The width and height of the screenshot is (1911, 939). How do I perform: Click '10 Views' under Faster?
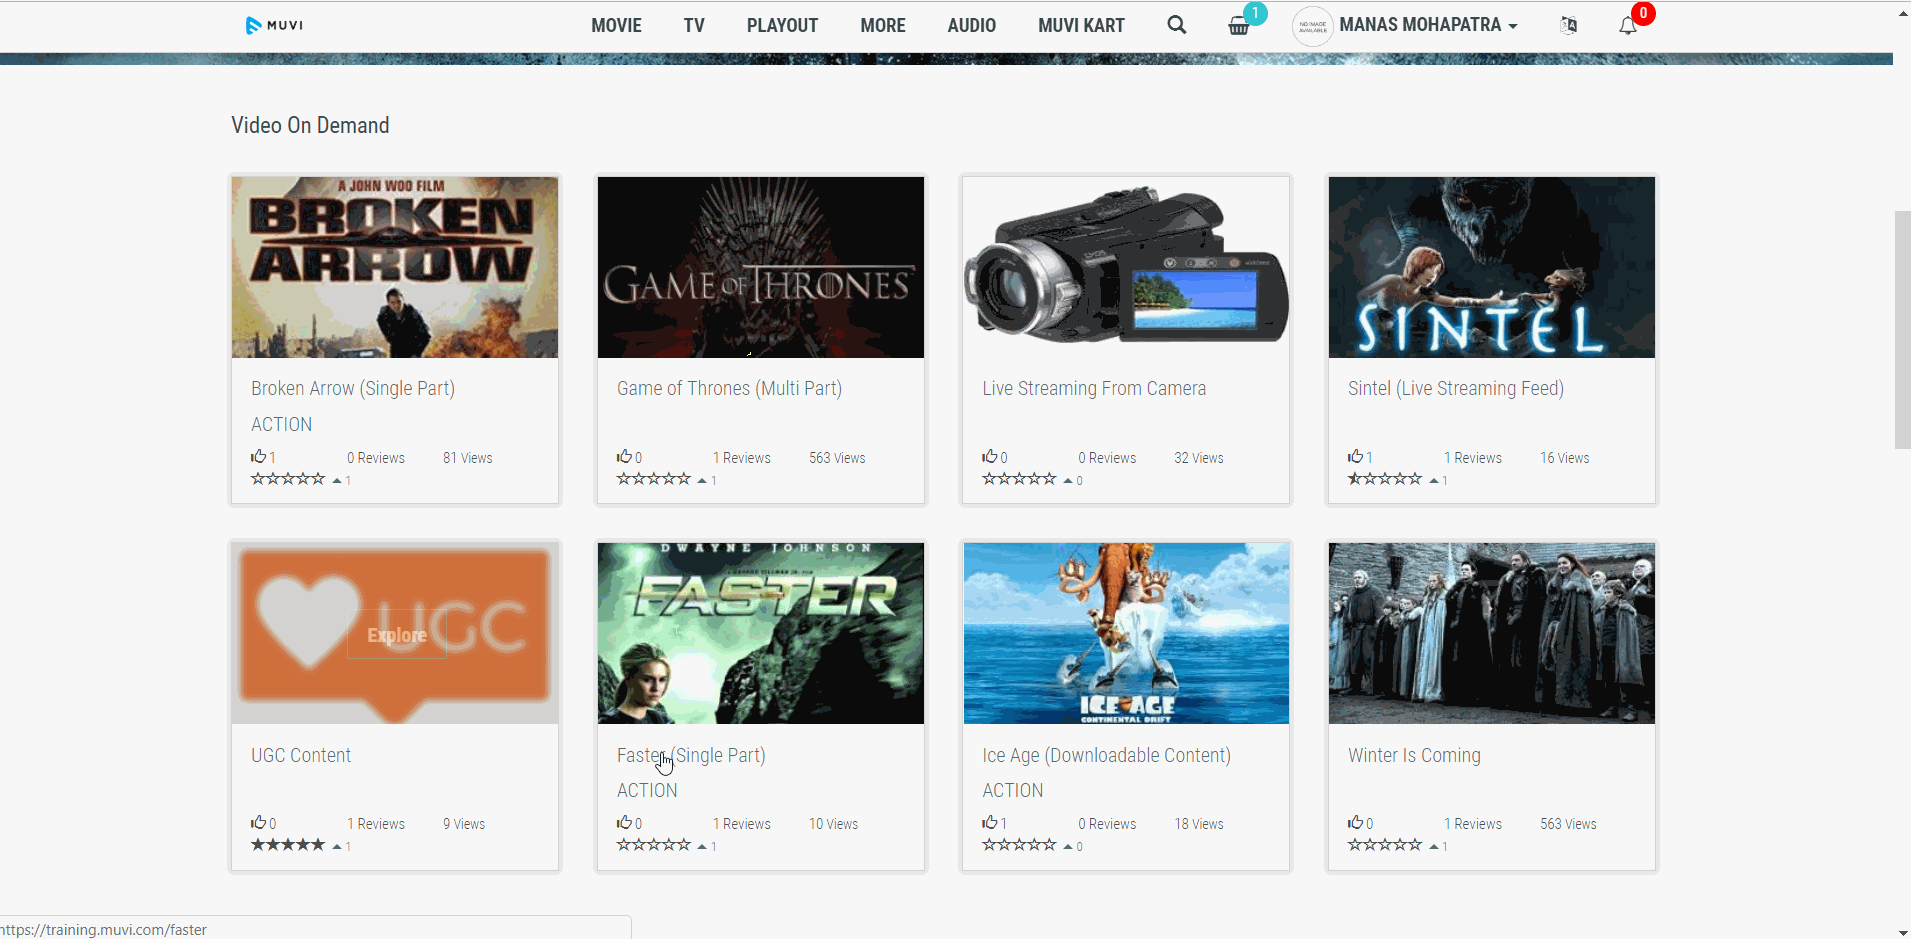click(x=834, y=824)
